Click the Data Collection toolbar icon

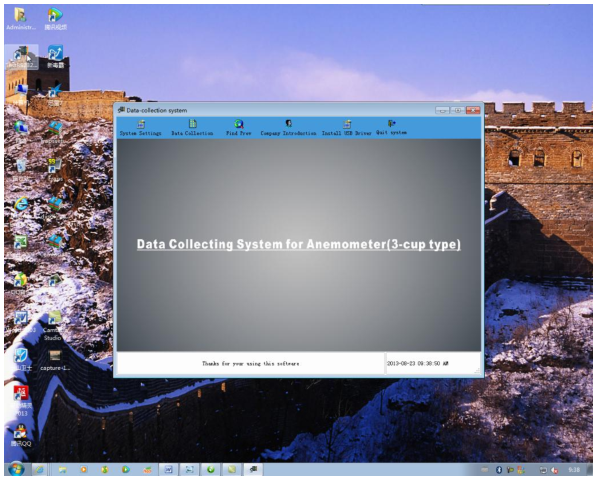[x=192, y=127]
